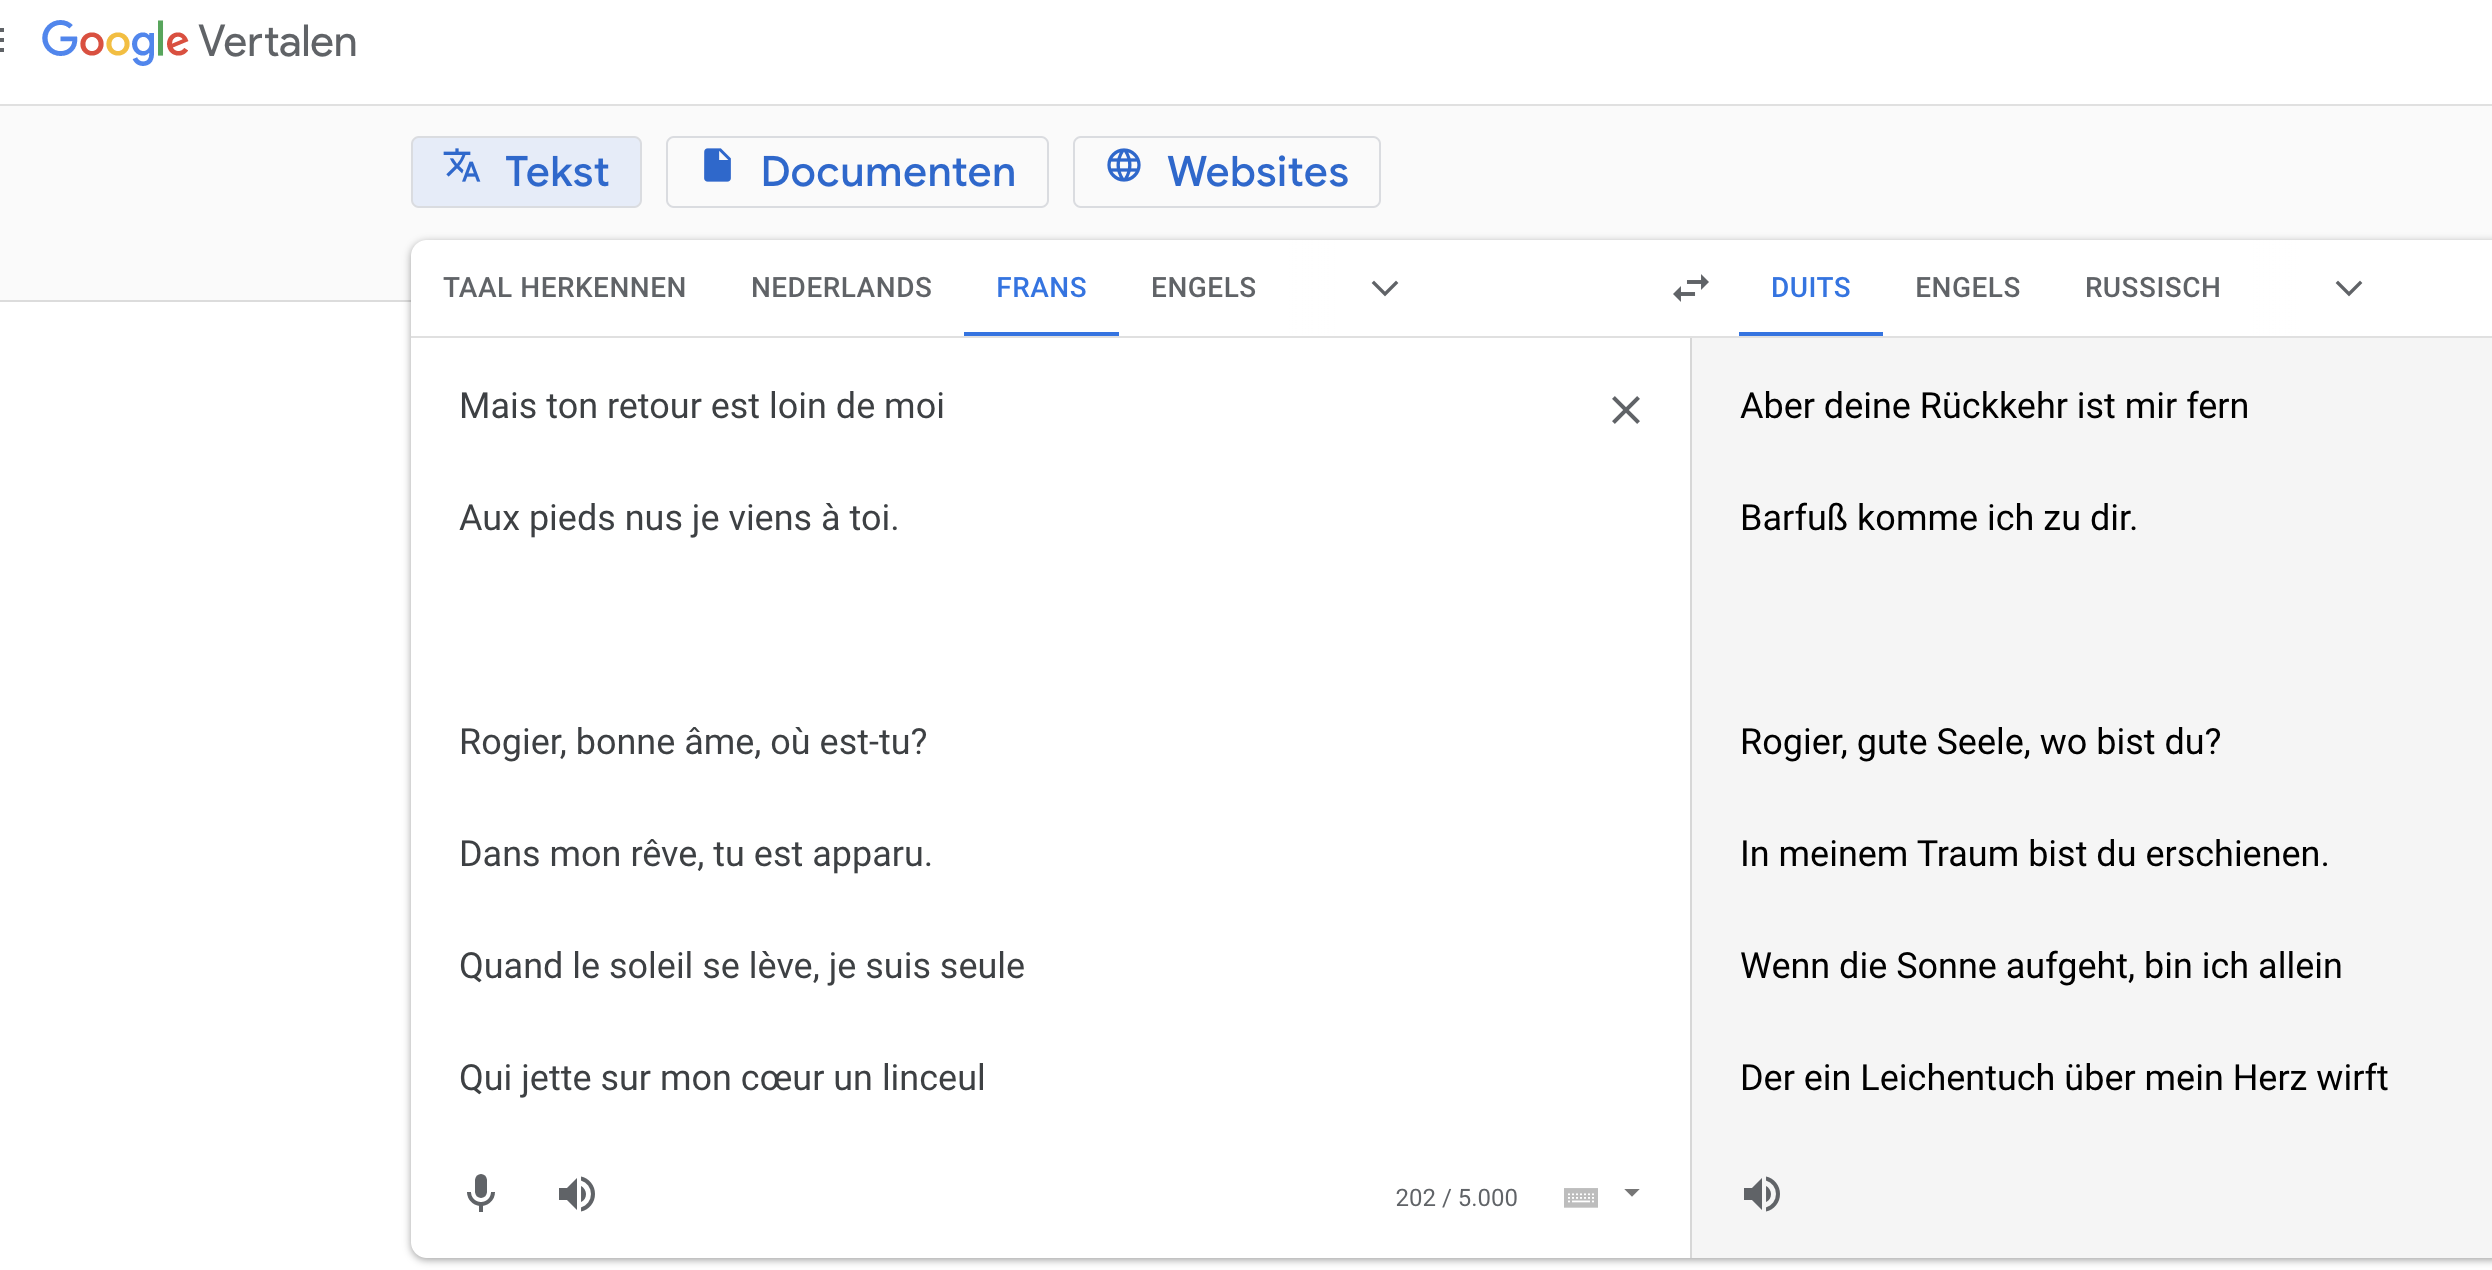
Task: Select Frans source language tab
Action: 1040,288
